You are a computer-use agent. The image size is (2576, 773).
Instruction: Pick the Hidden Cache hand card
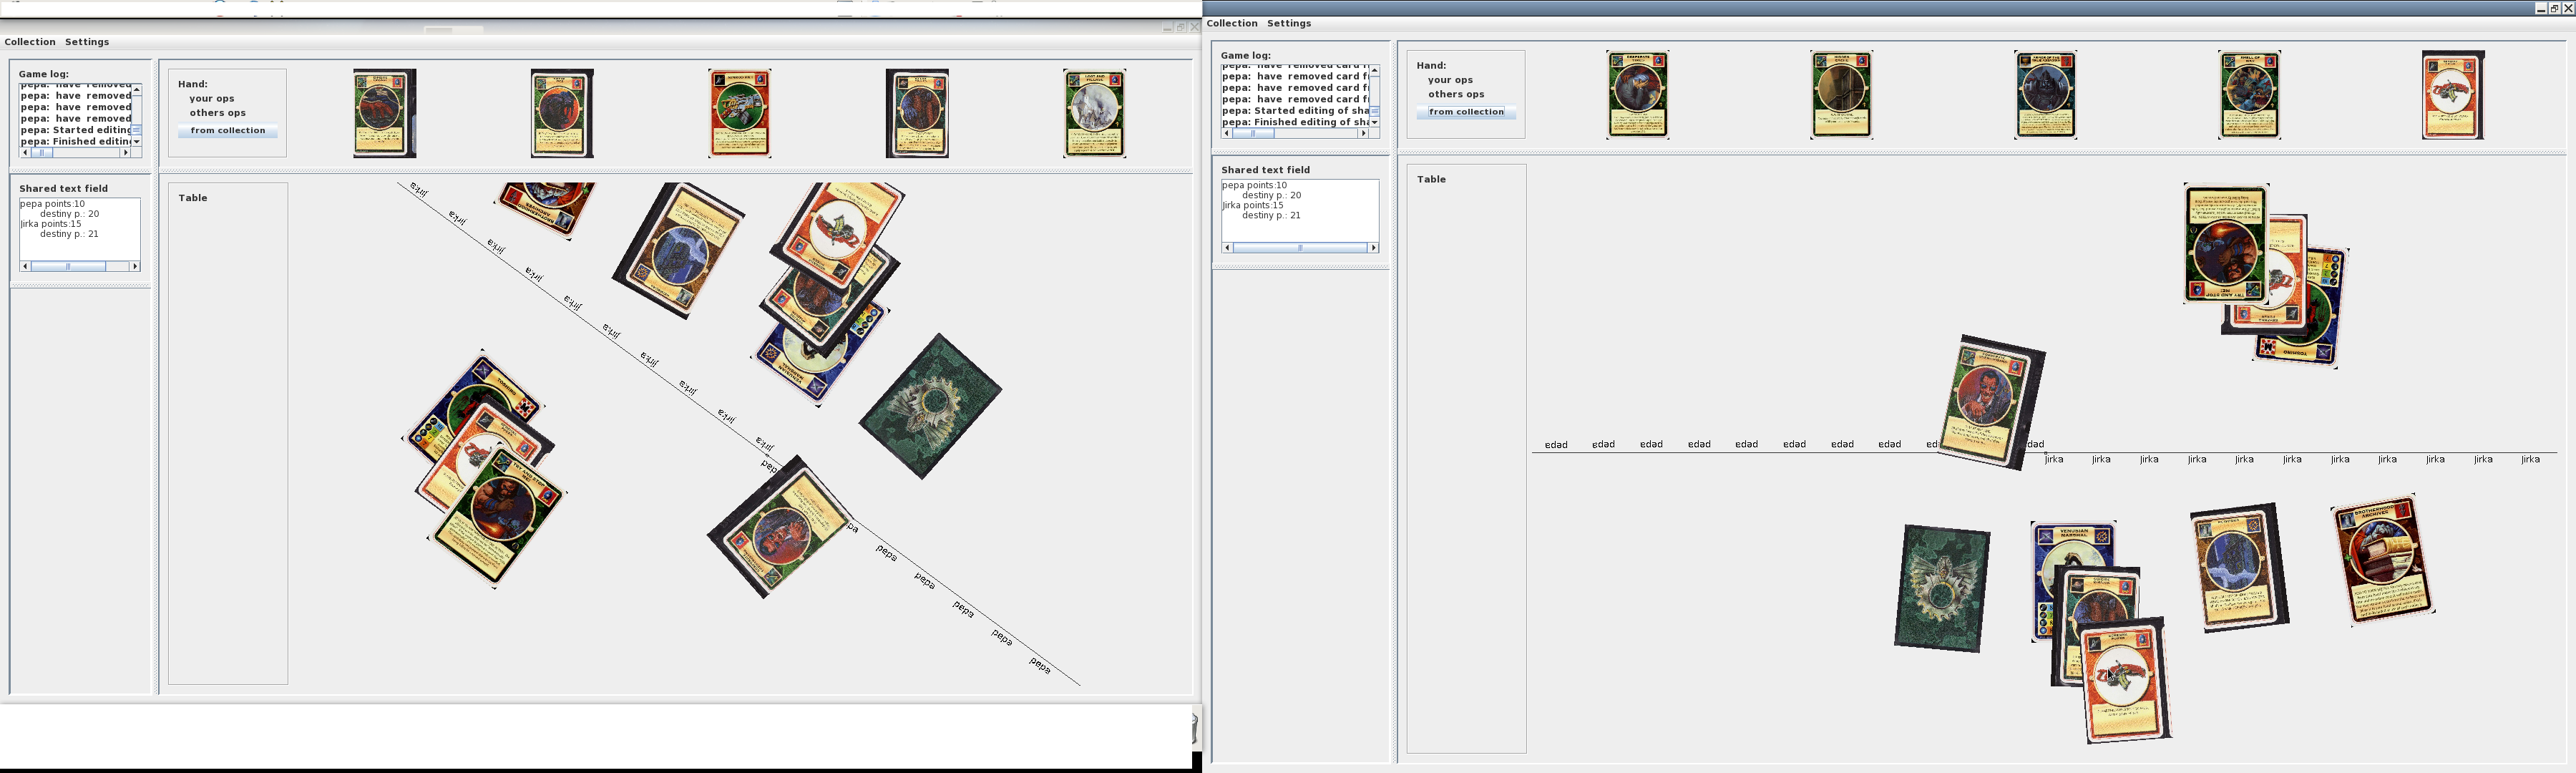click(x=1842, y=95)
